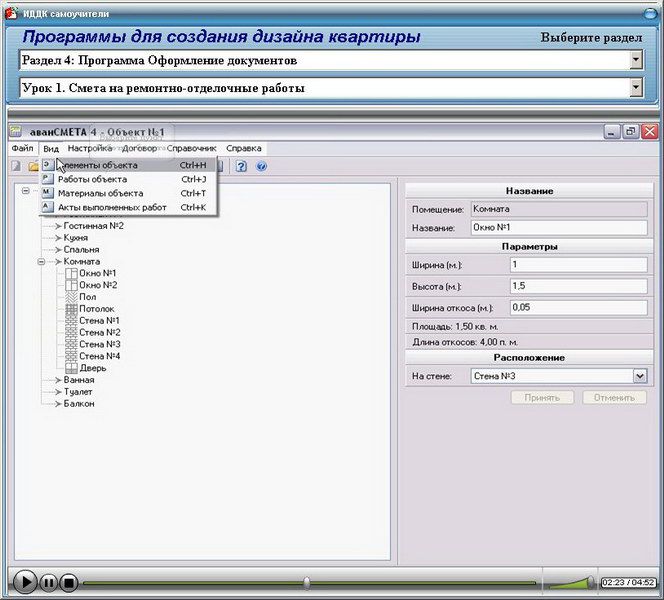Click the Пол floor element in tree

[88, 297]
